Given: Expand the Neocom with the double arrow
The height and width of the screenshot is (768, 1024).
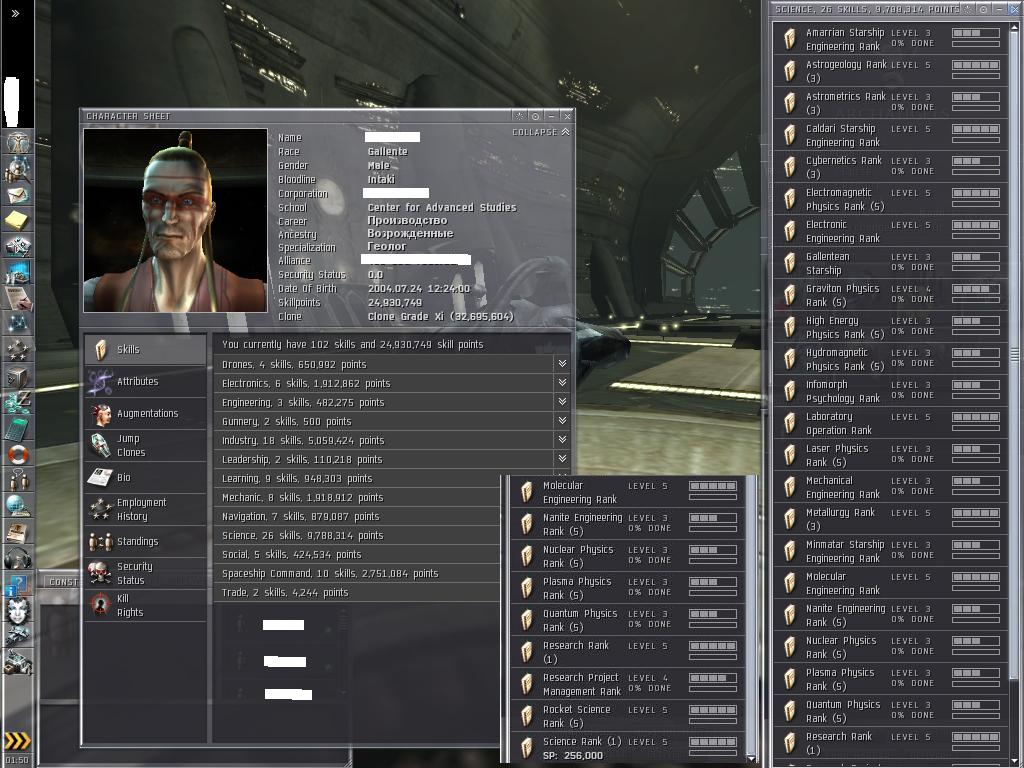Looking at the screenshot, I should (x=15, y=13).
